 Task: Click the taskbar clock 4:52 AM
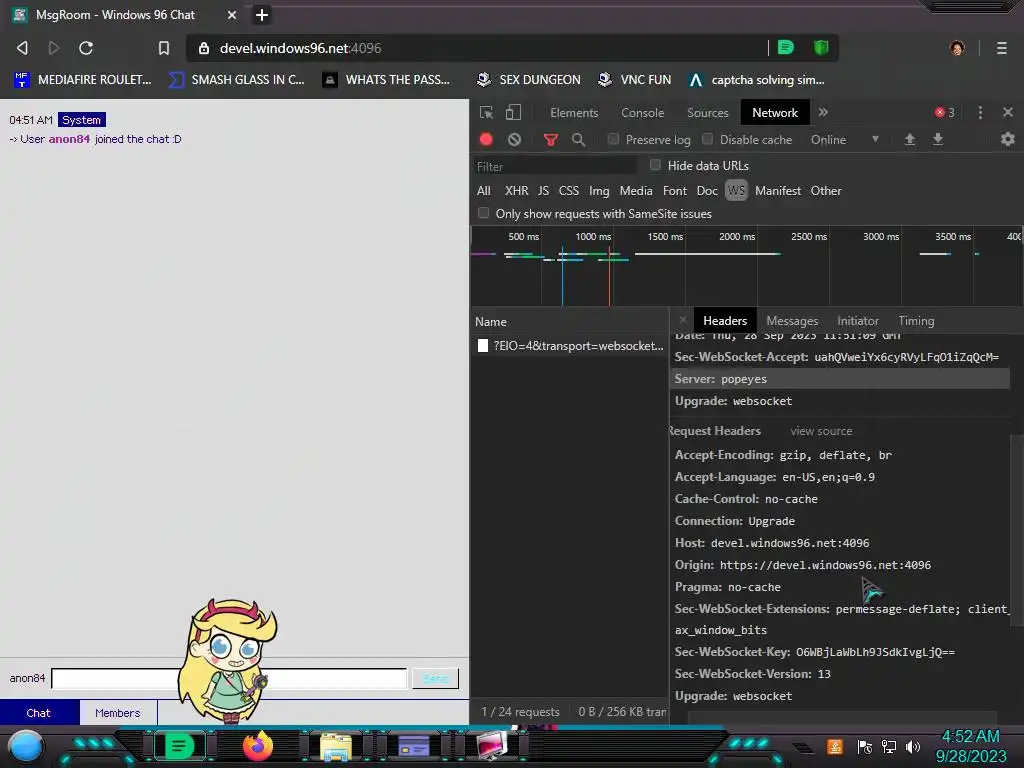click(x=970, y=736)
